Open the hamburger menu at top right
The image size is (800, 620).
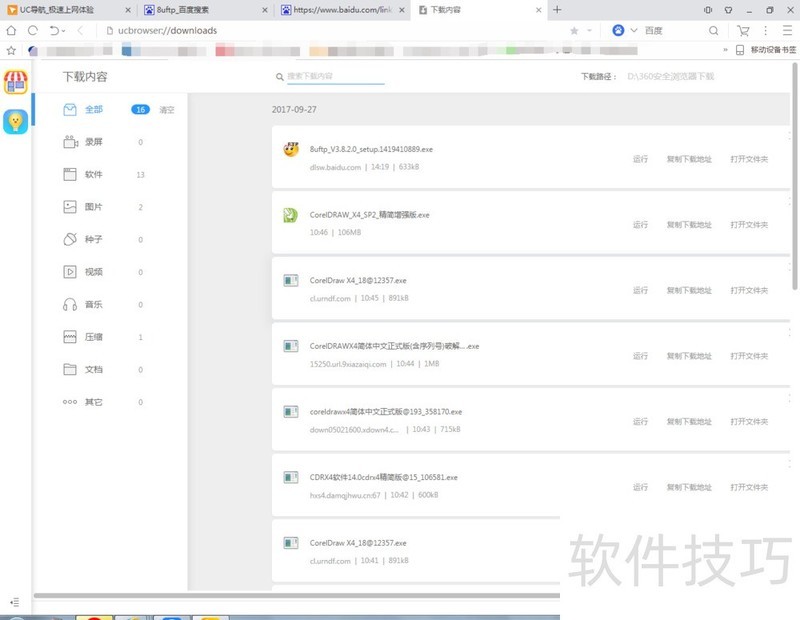point(787,31)
